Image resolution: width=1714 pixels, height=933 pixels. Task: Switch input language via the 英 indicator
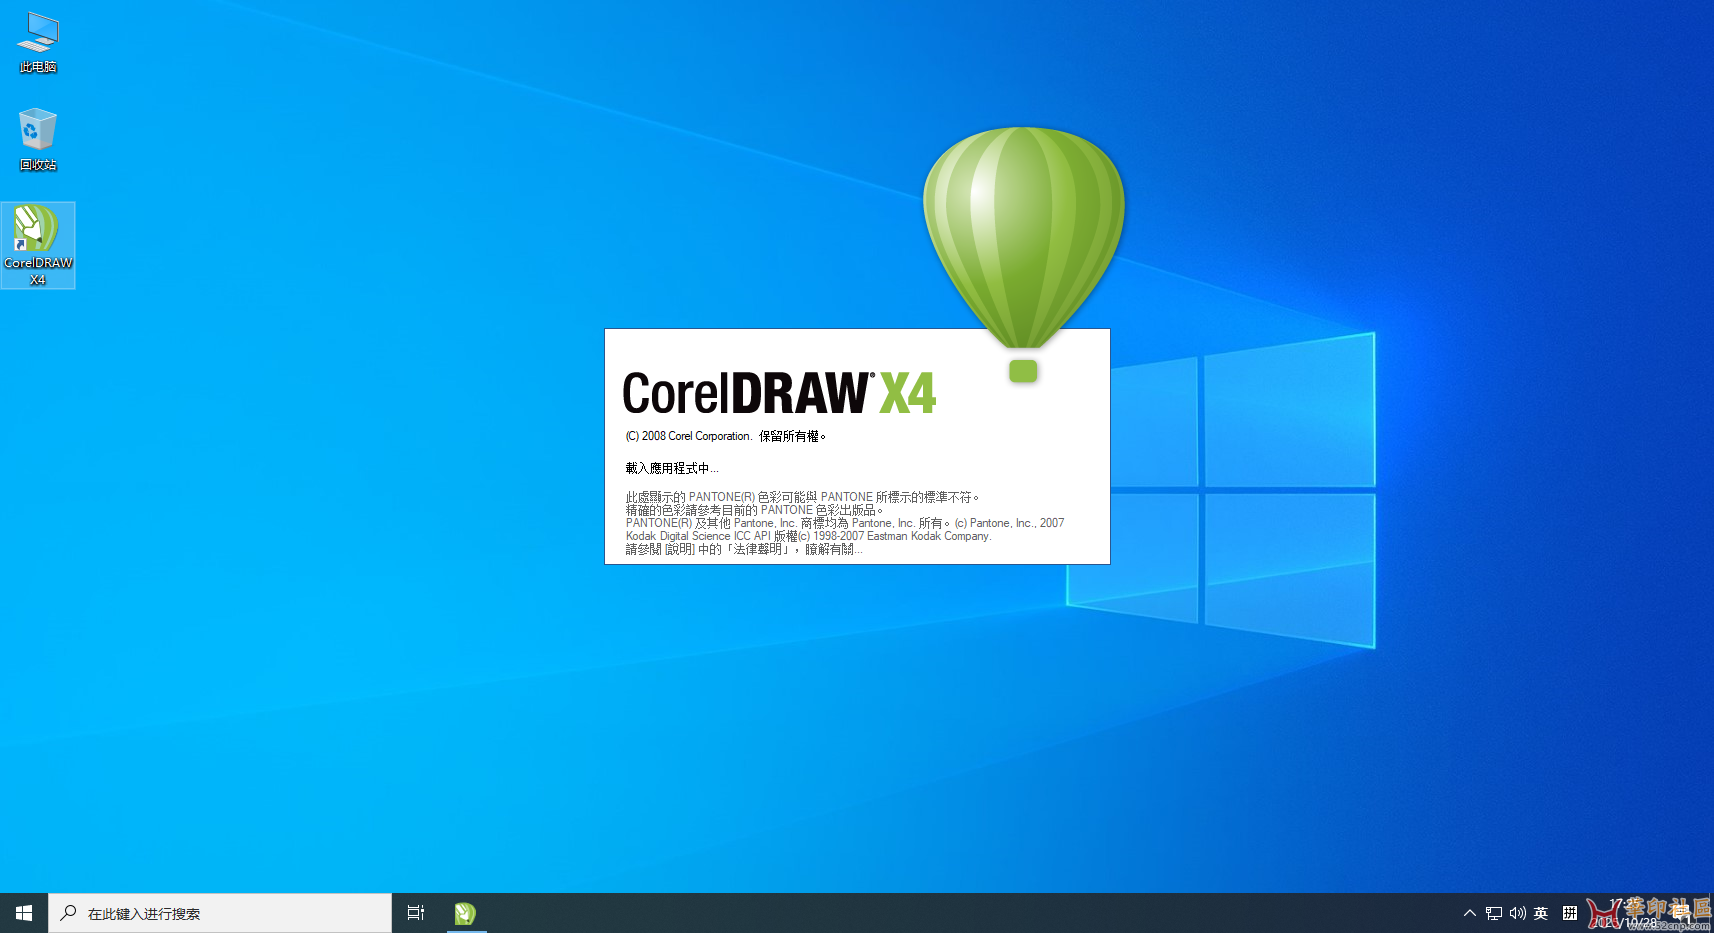1541,913
